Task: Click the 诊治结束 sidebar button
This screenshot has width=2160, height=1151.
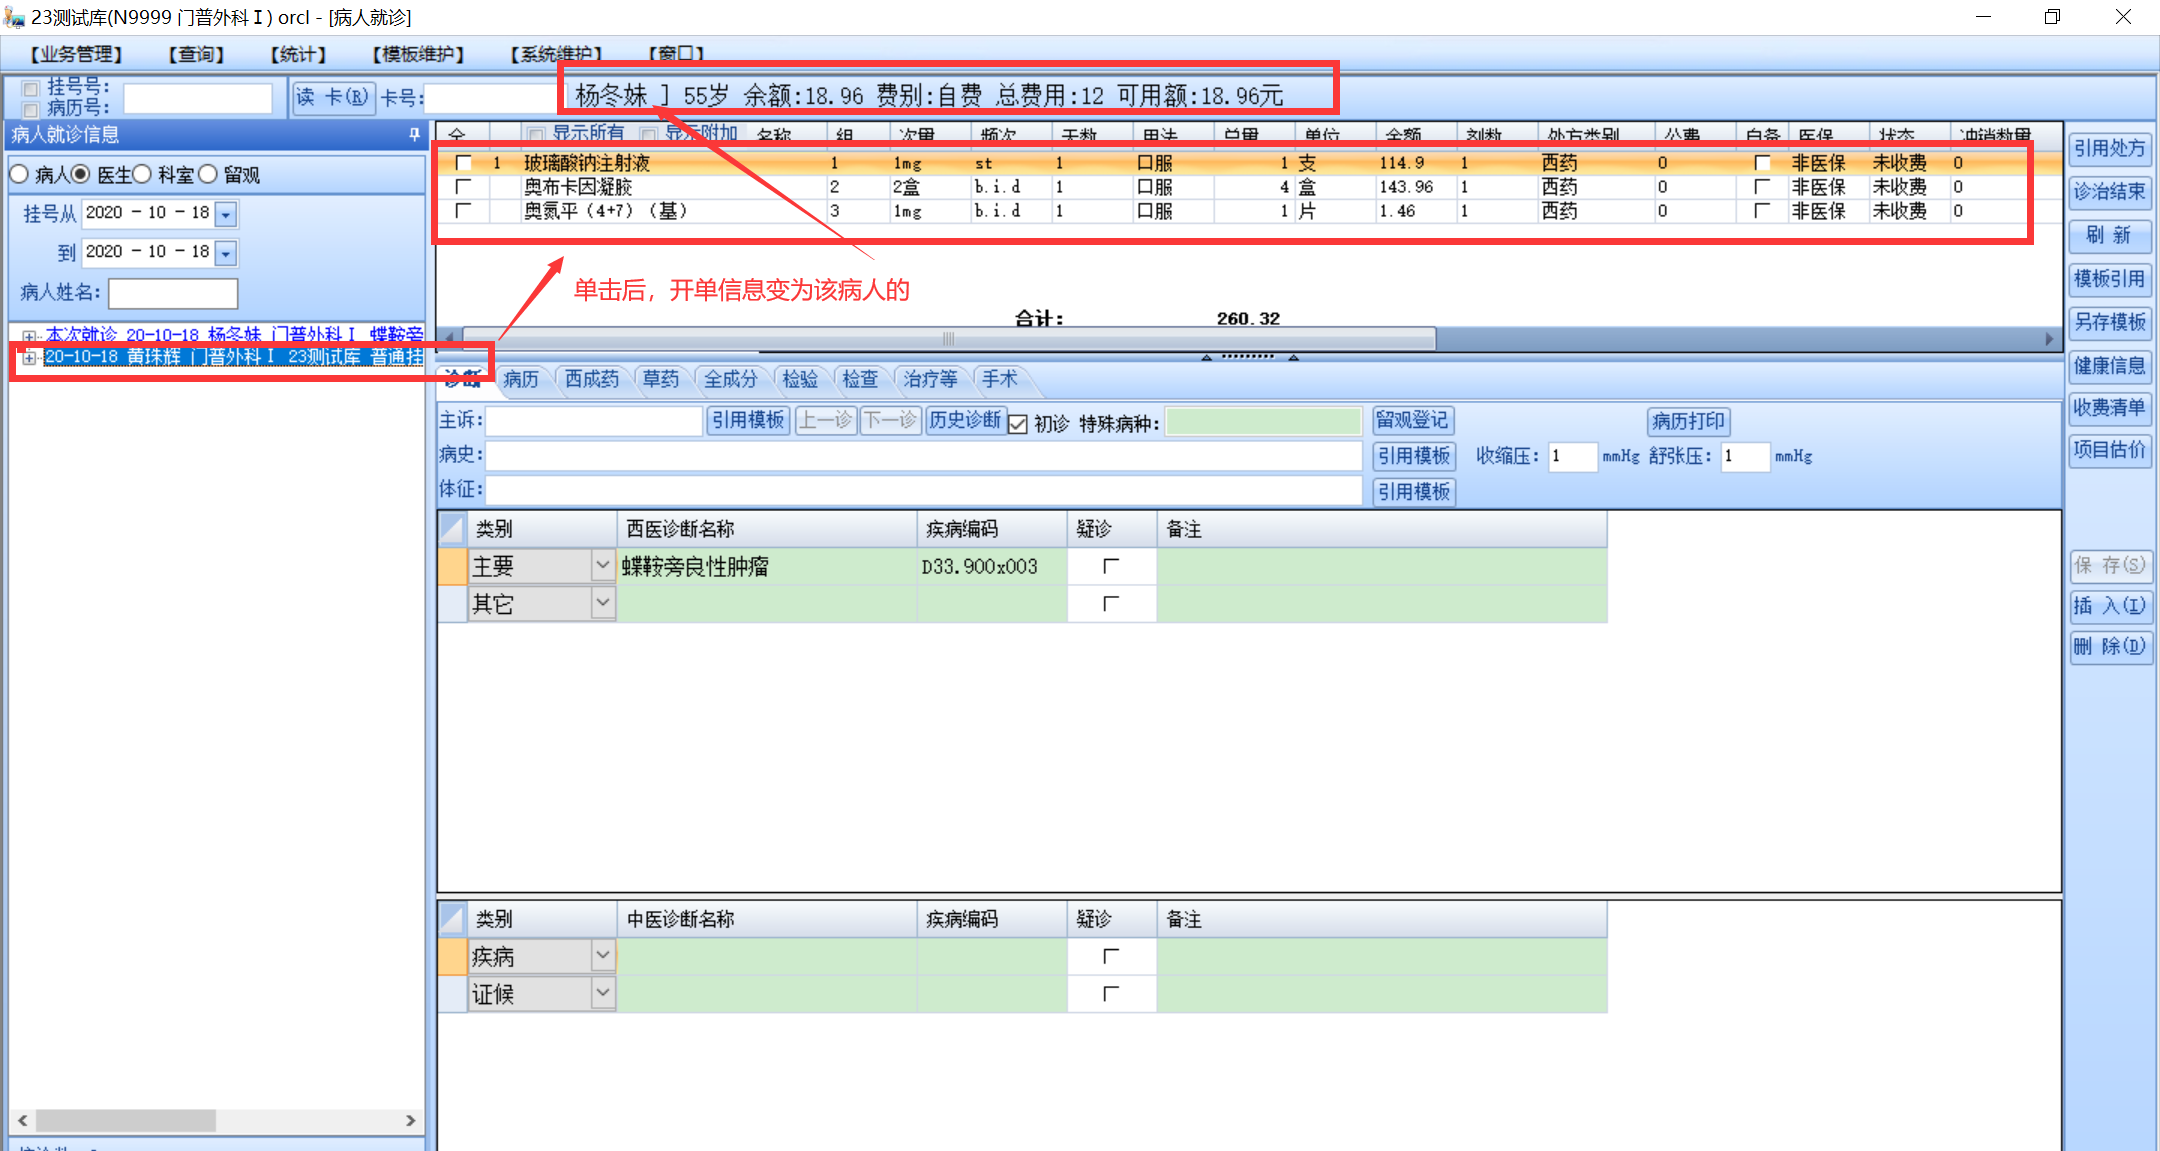Action: 2109,192
